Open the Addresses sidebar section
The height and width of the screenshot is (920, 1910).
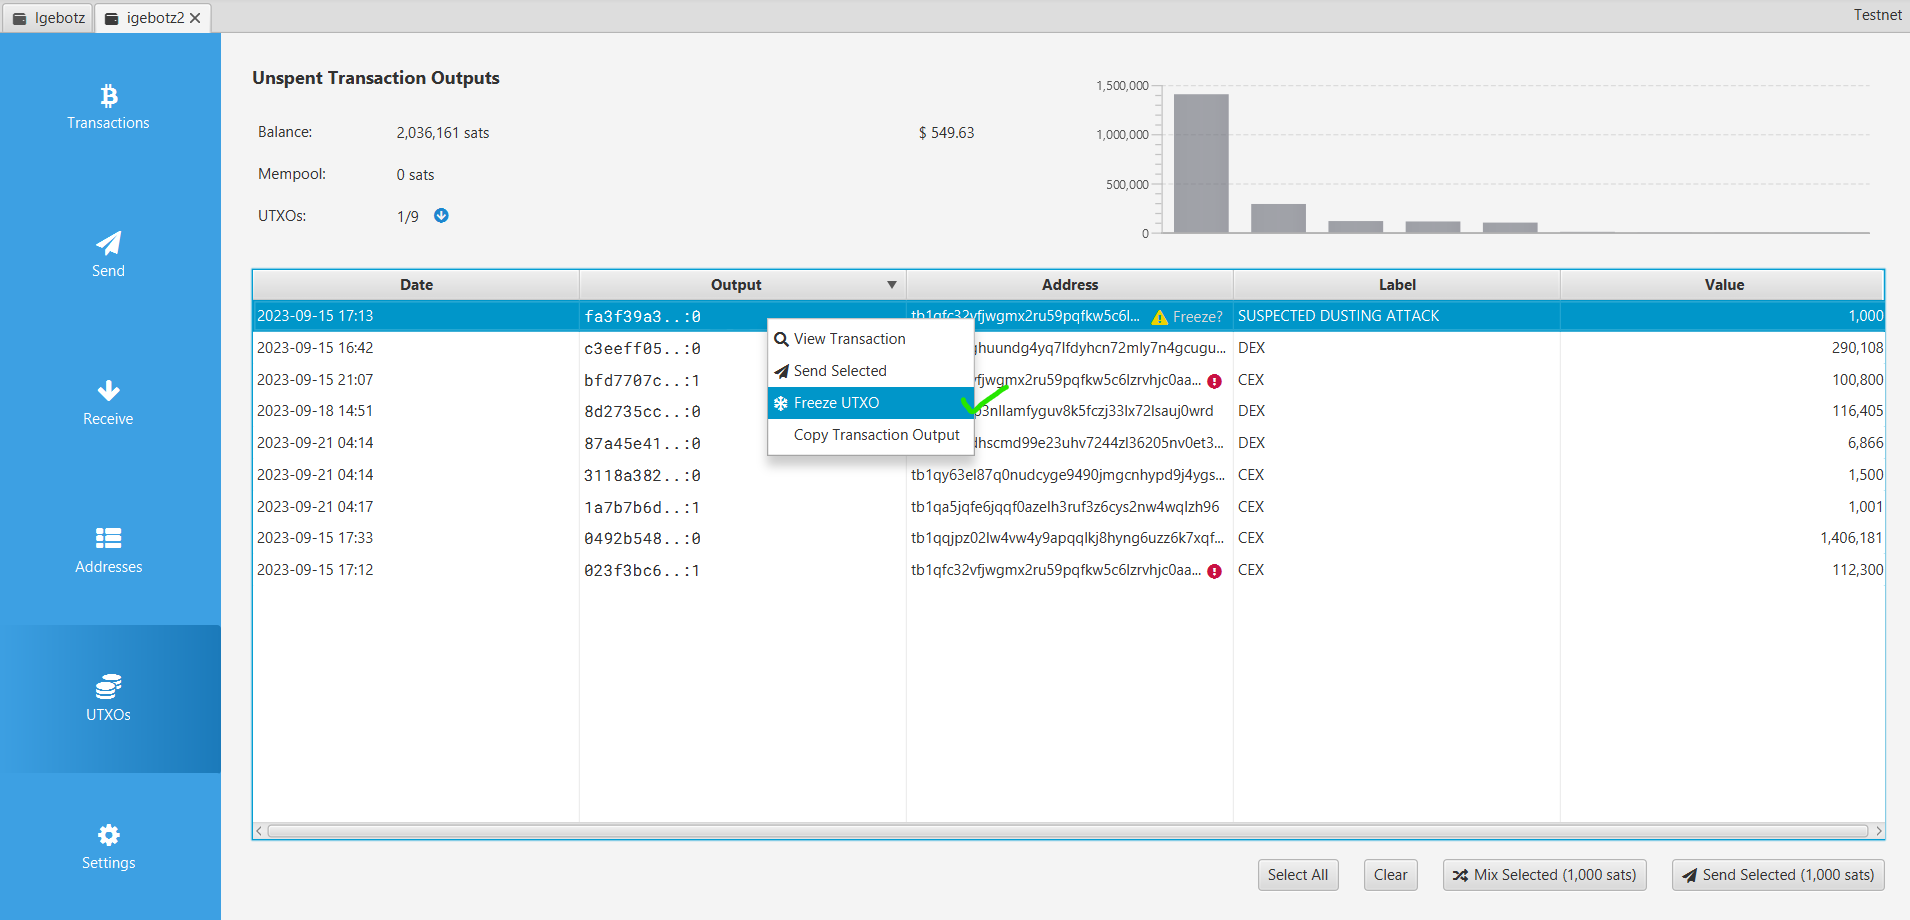(x=108, y=551)
